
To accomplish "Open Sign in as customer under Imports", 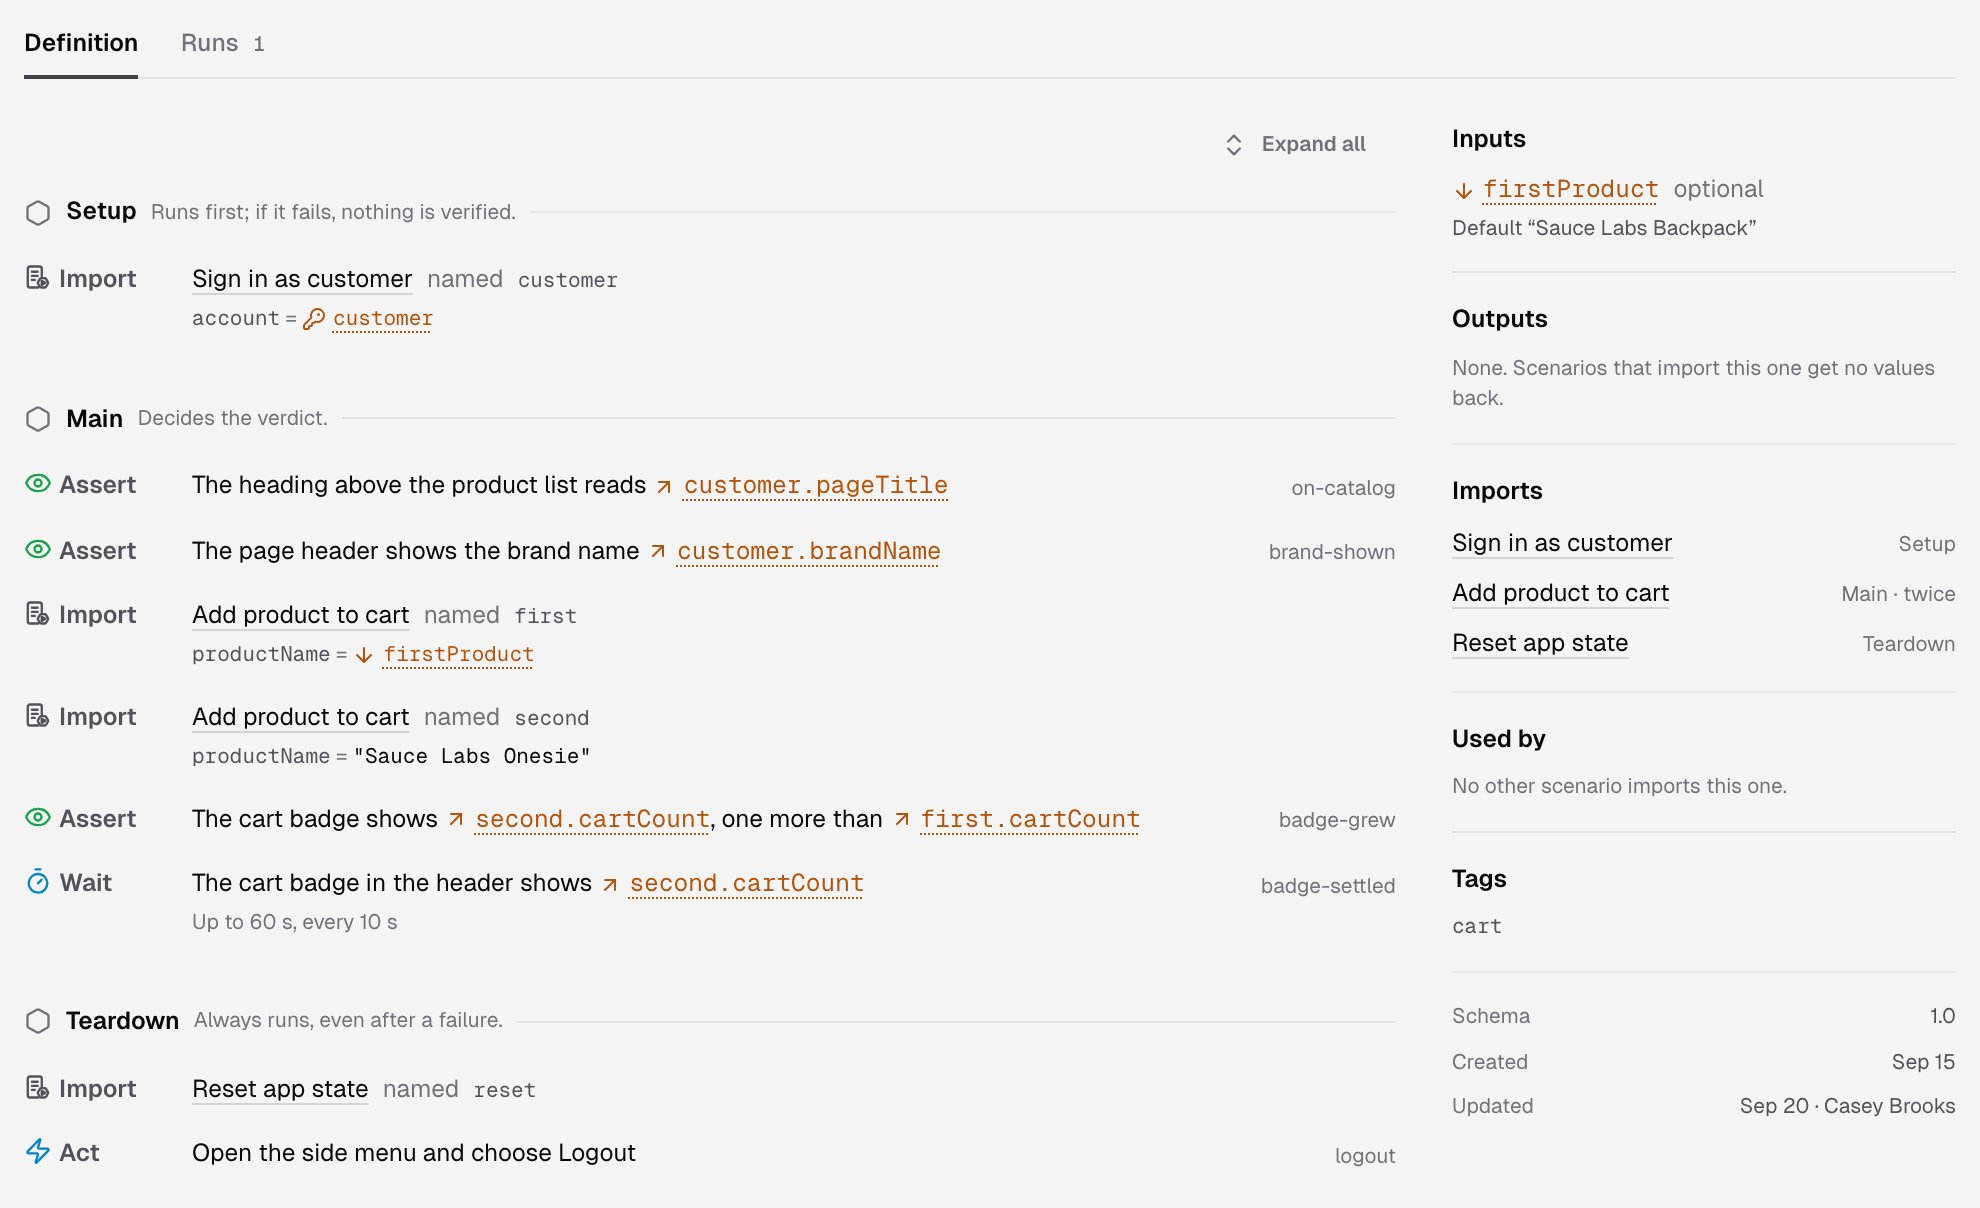I will point(1562,543).
